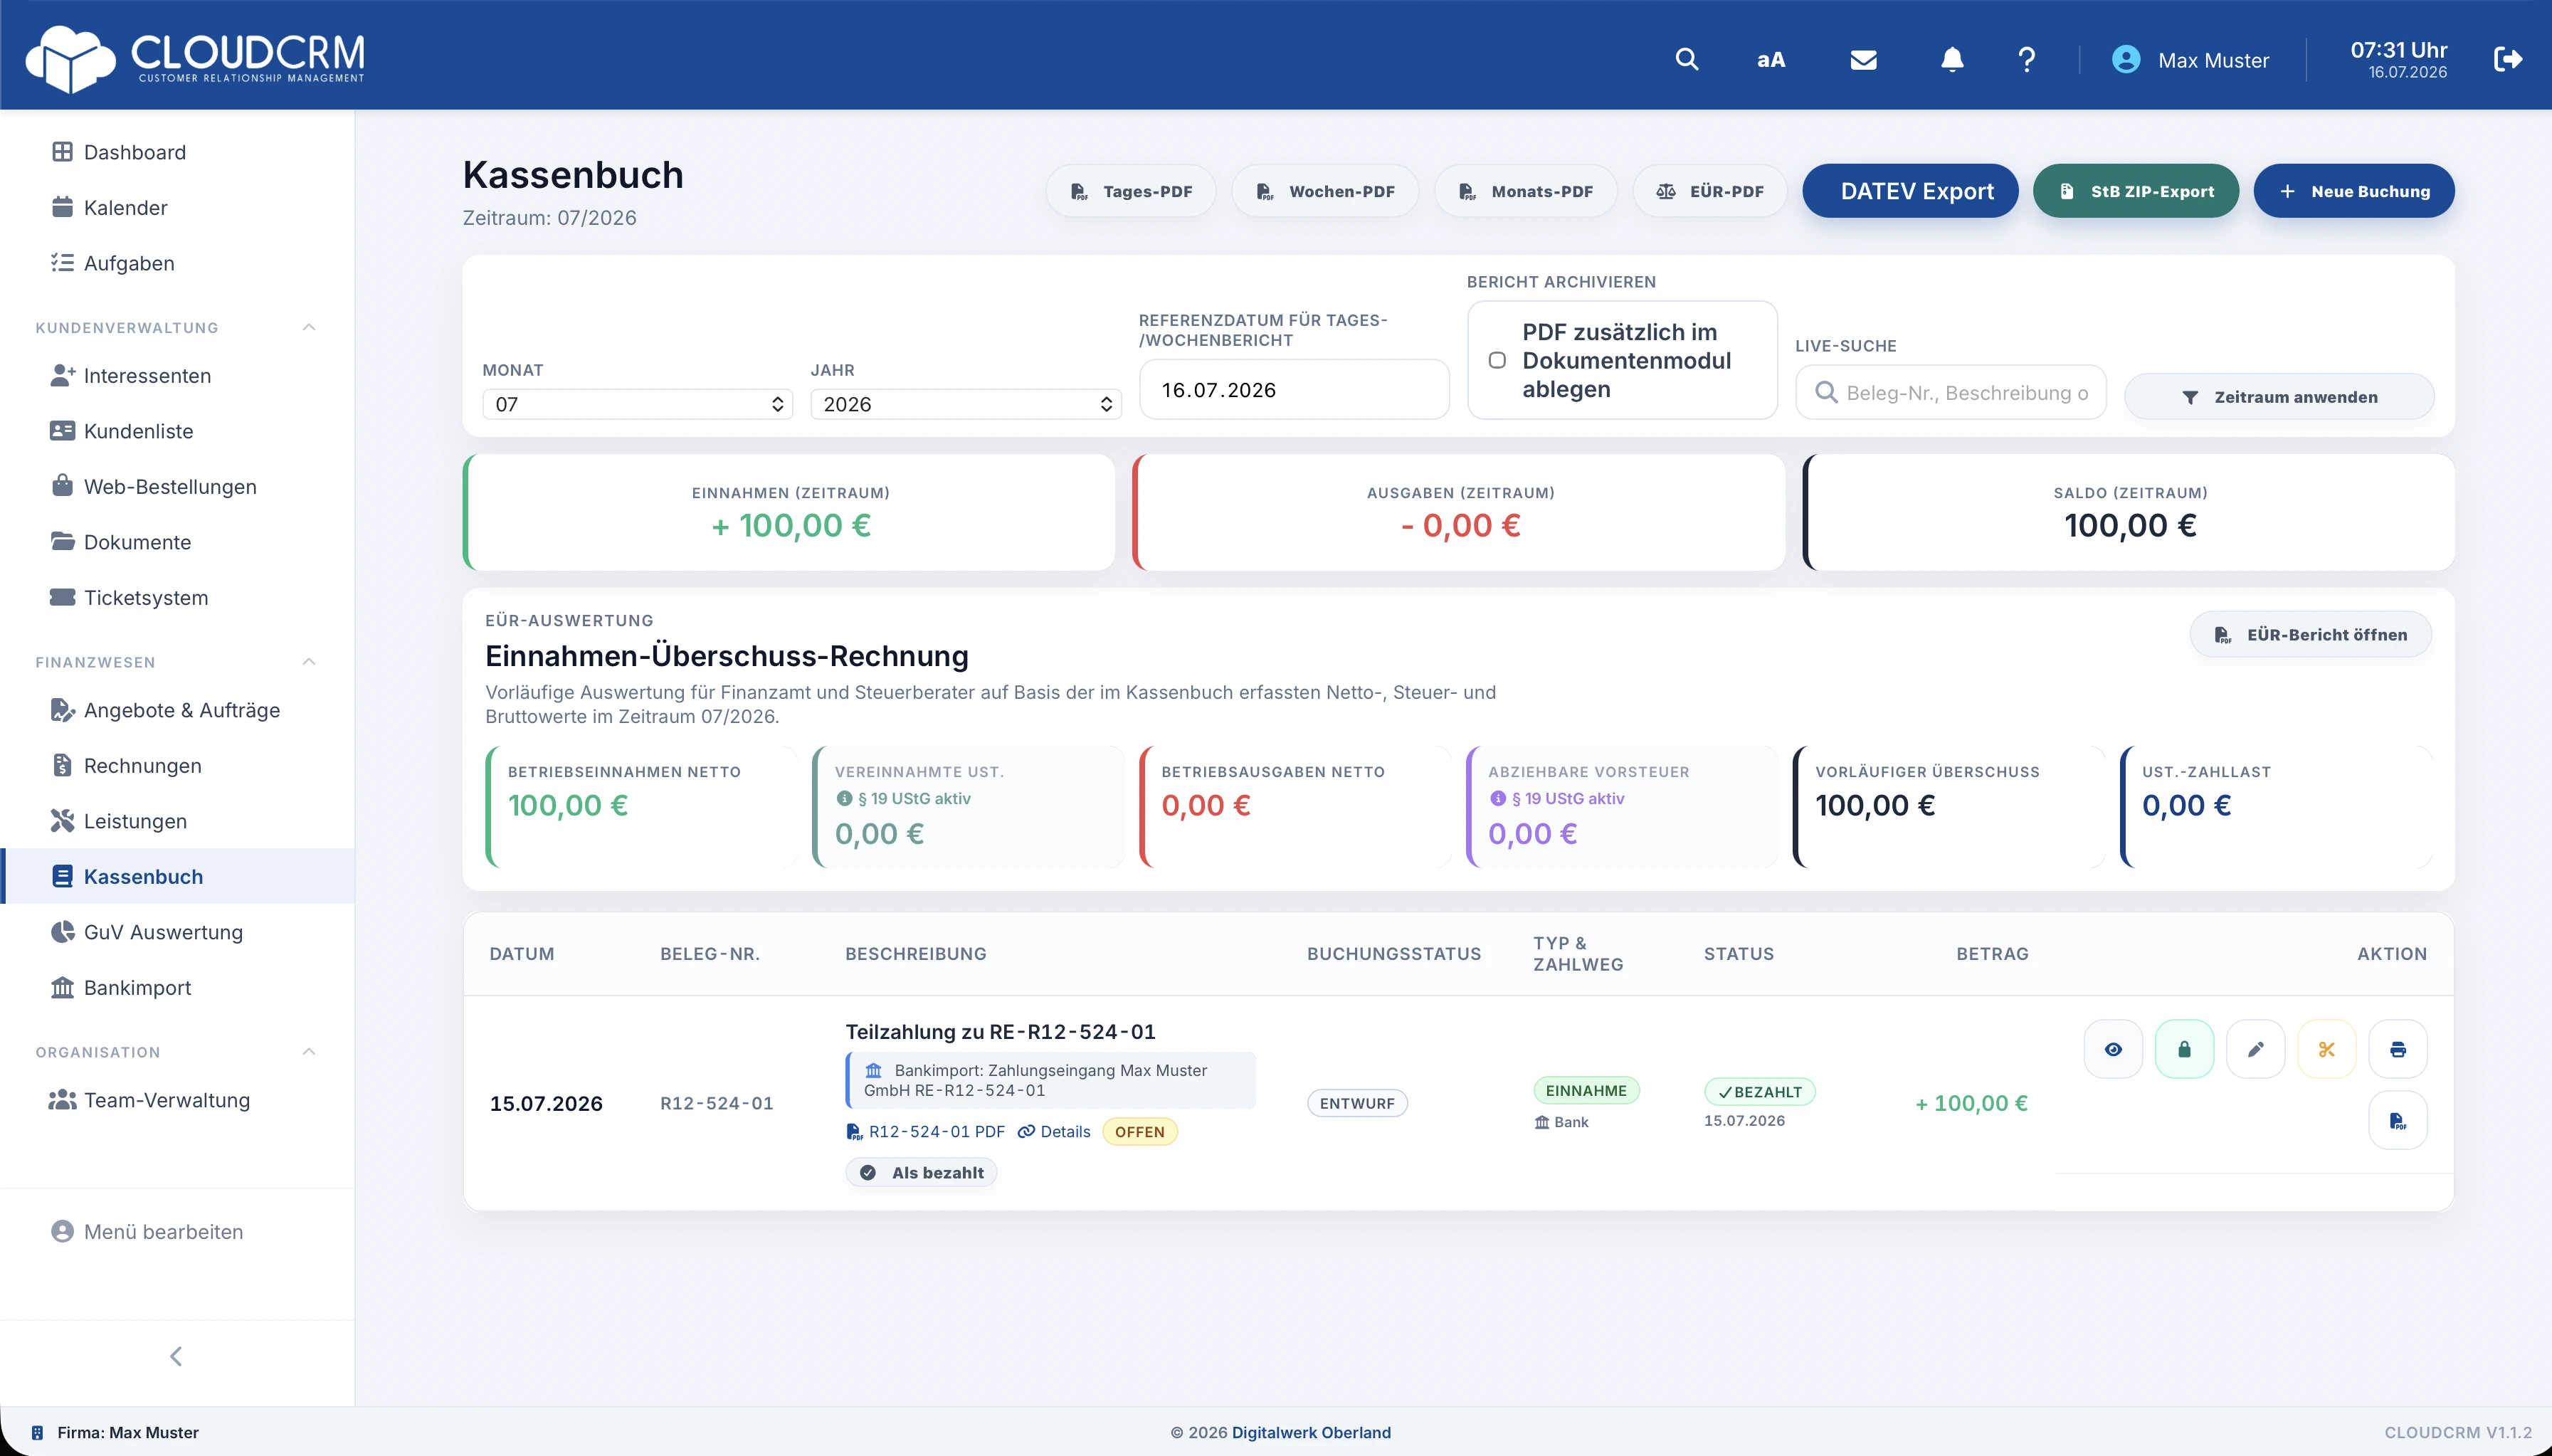Collapse the sidebar with left chevron
The image size is (2552, 1456).
tap(176, 1355)
